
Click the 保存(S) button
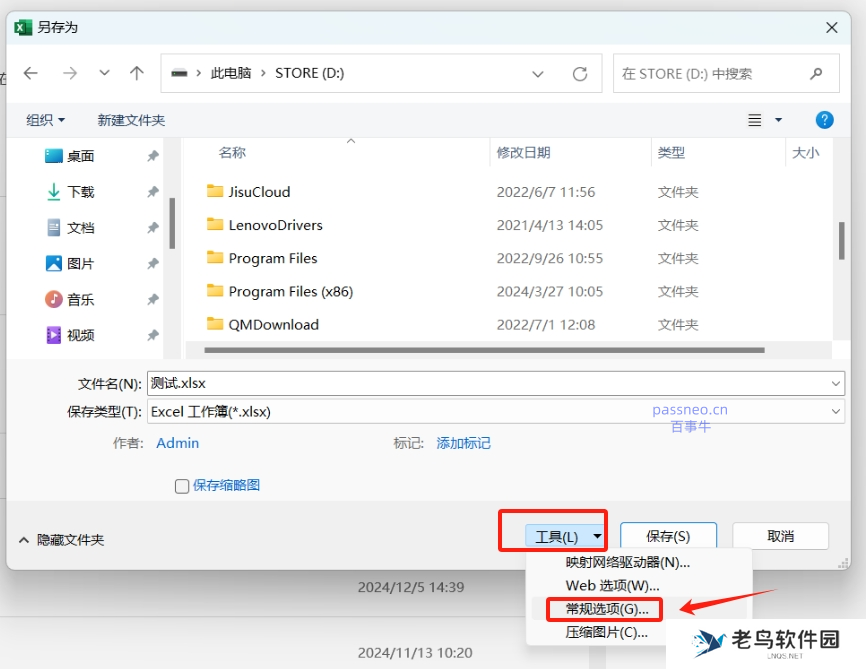pyautogui.click(x=668, y=535)
